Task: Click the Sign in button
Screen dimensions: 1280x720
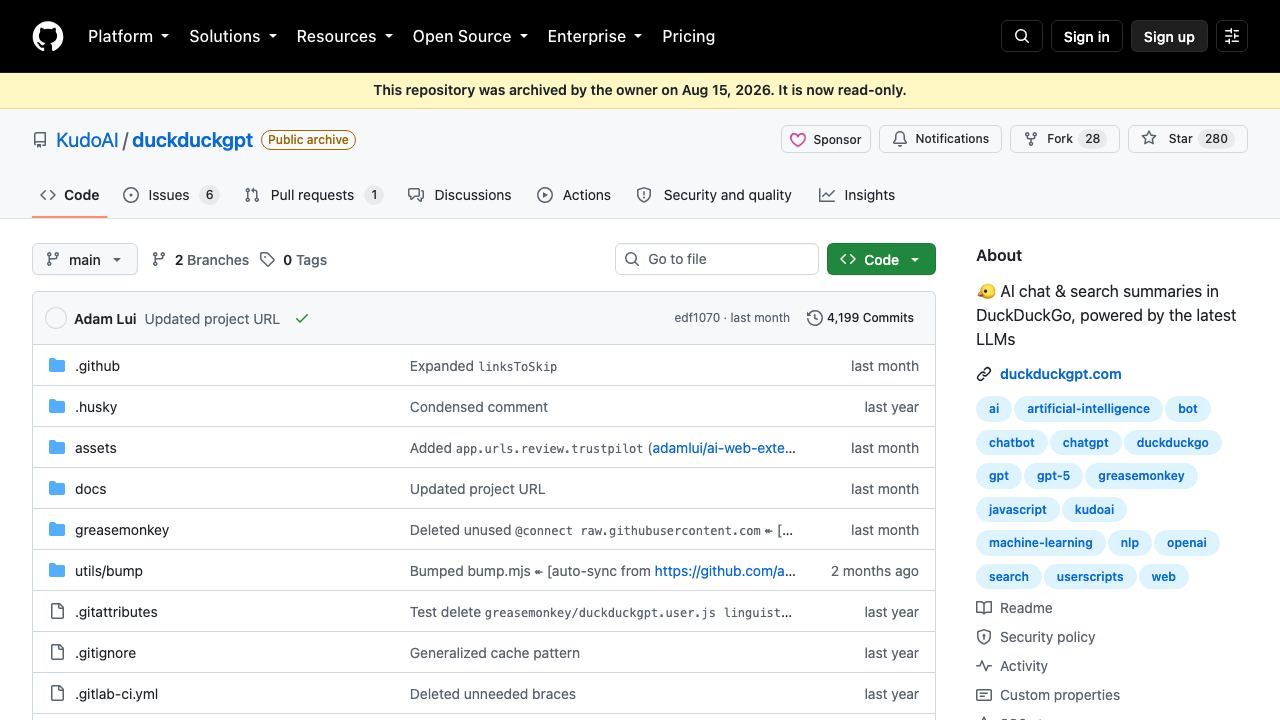Action: (x=1087, y=36)
